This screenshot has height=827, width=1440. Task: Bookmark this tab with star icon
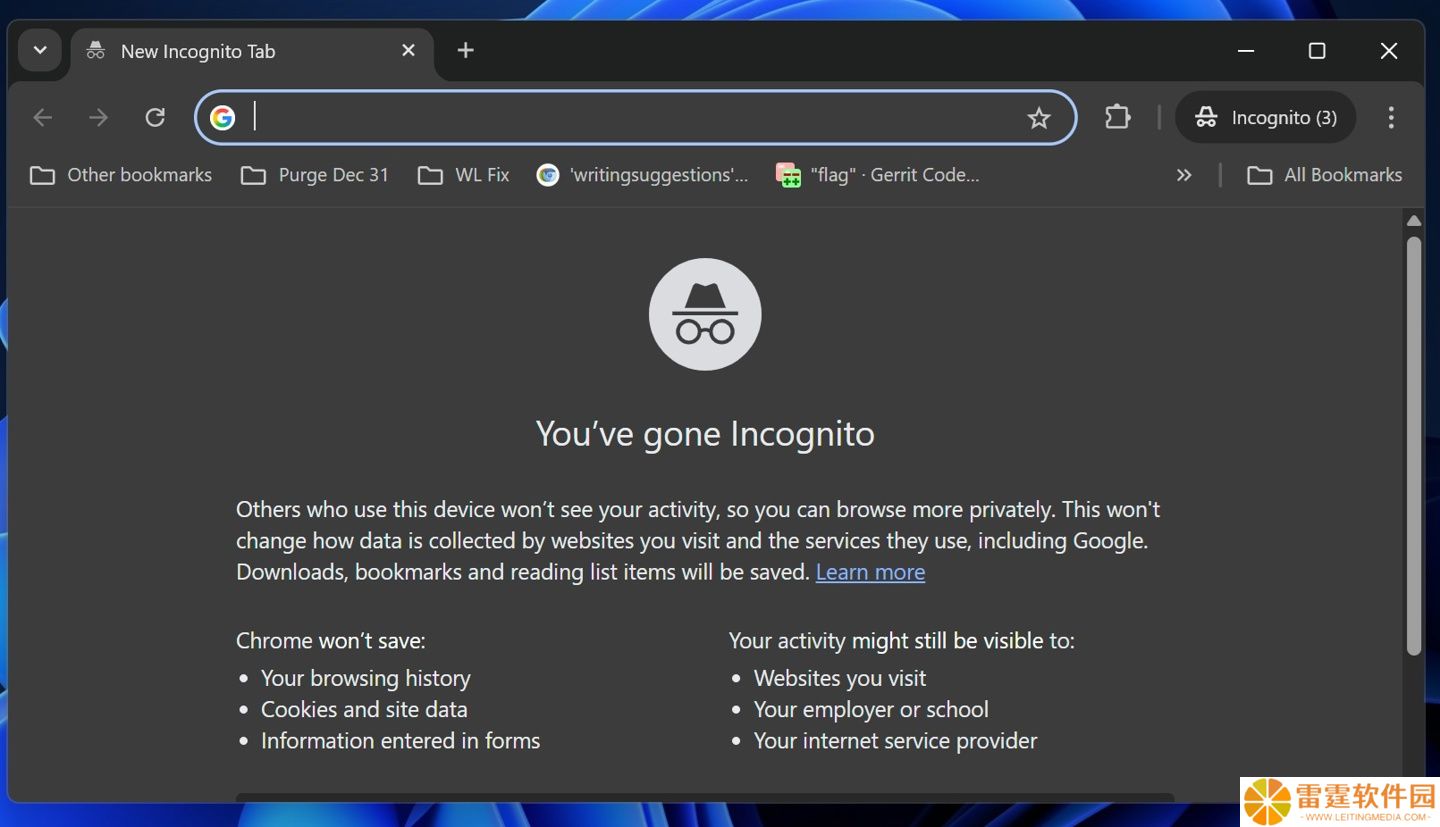pyautogui.click(x=1039, y=118)
